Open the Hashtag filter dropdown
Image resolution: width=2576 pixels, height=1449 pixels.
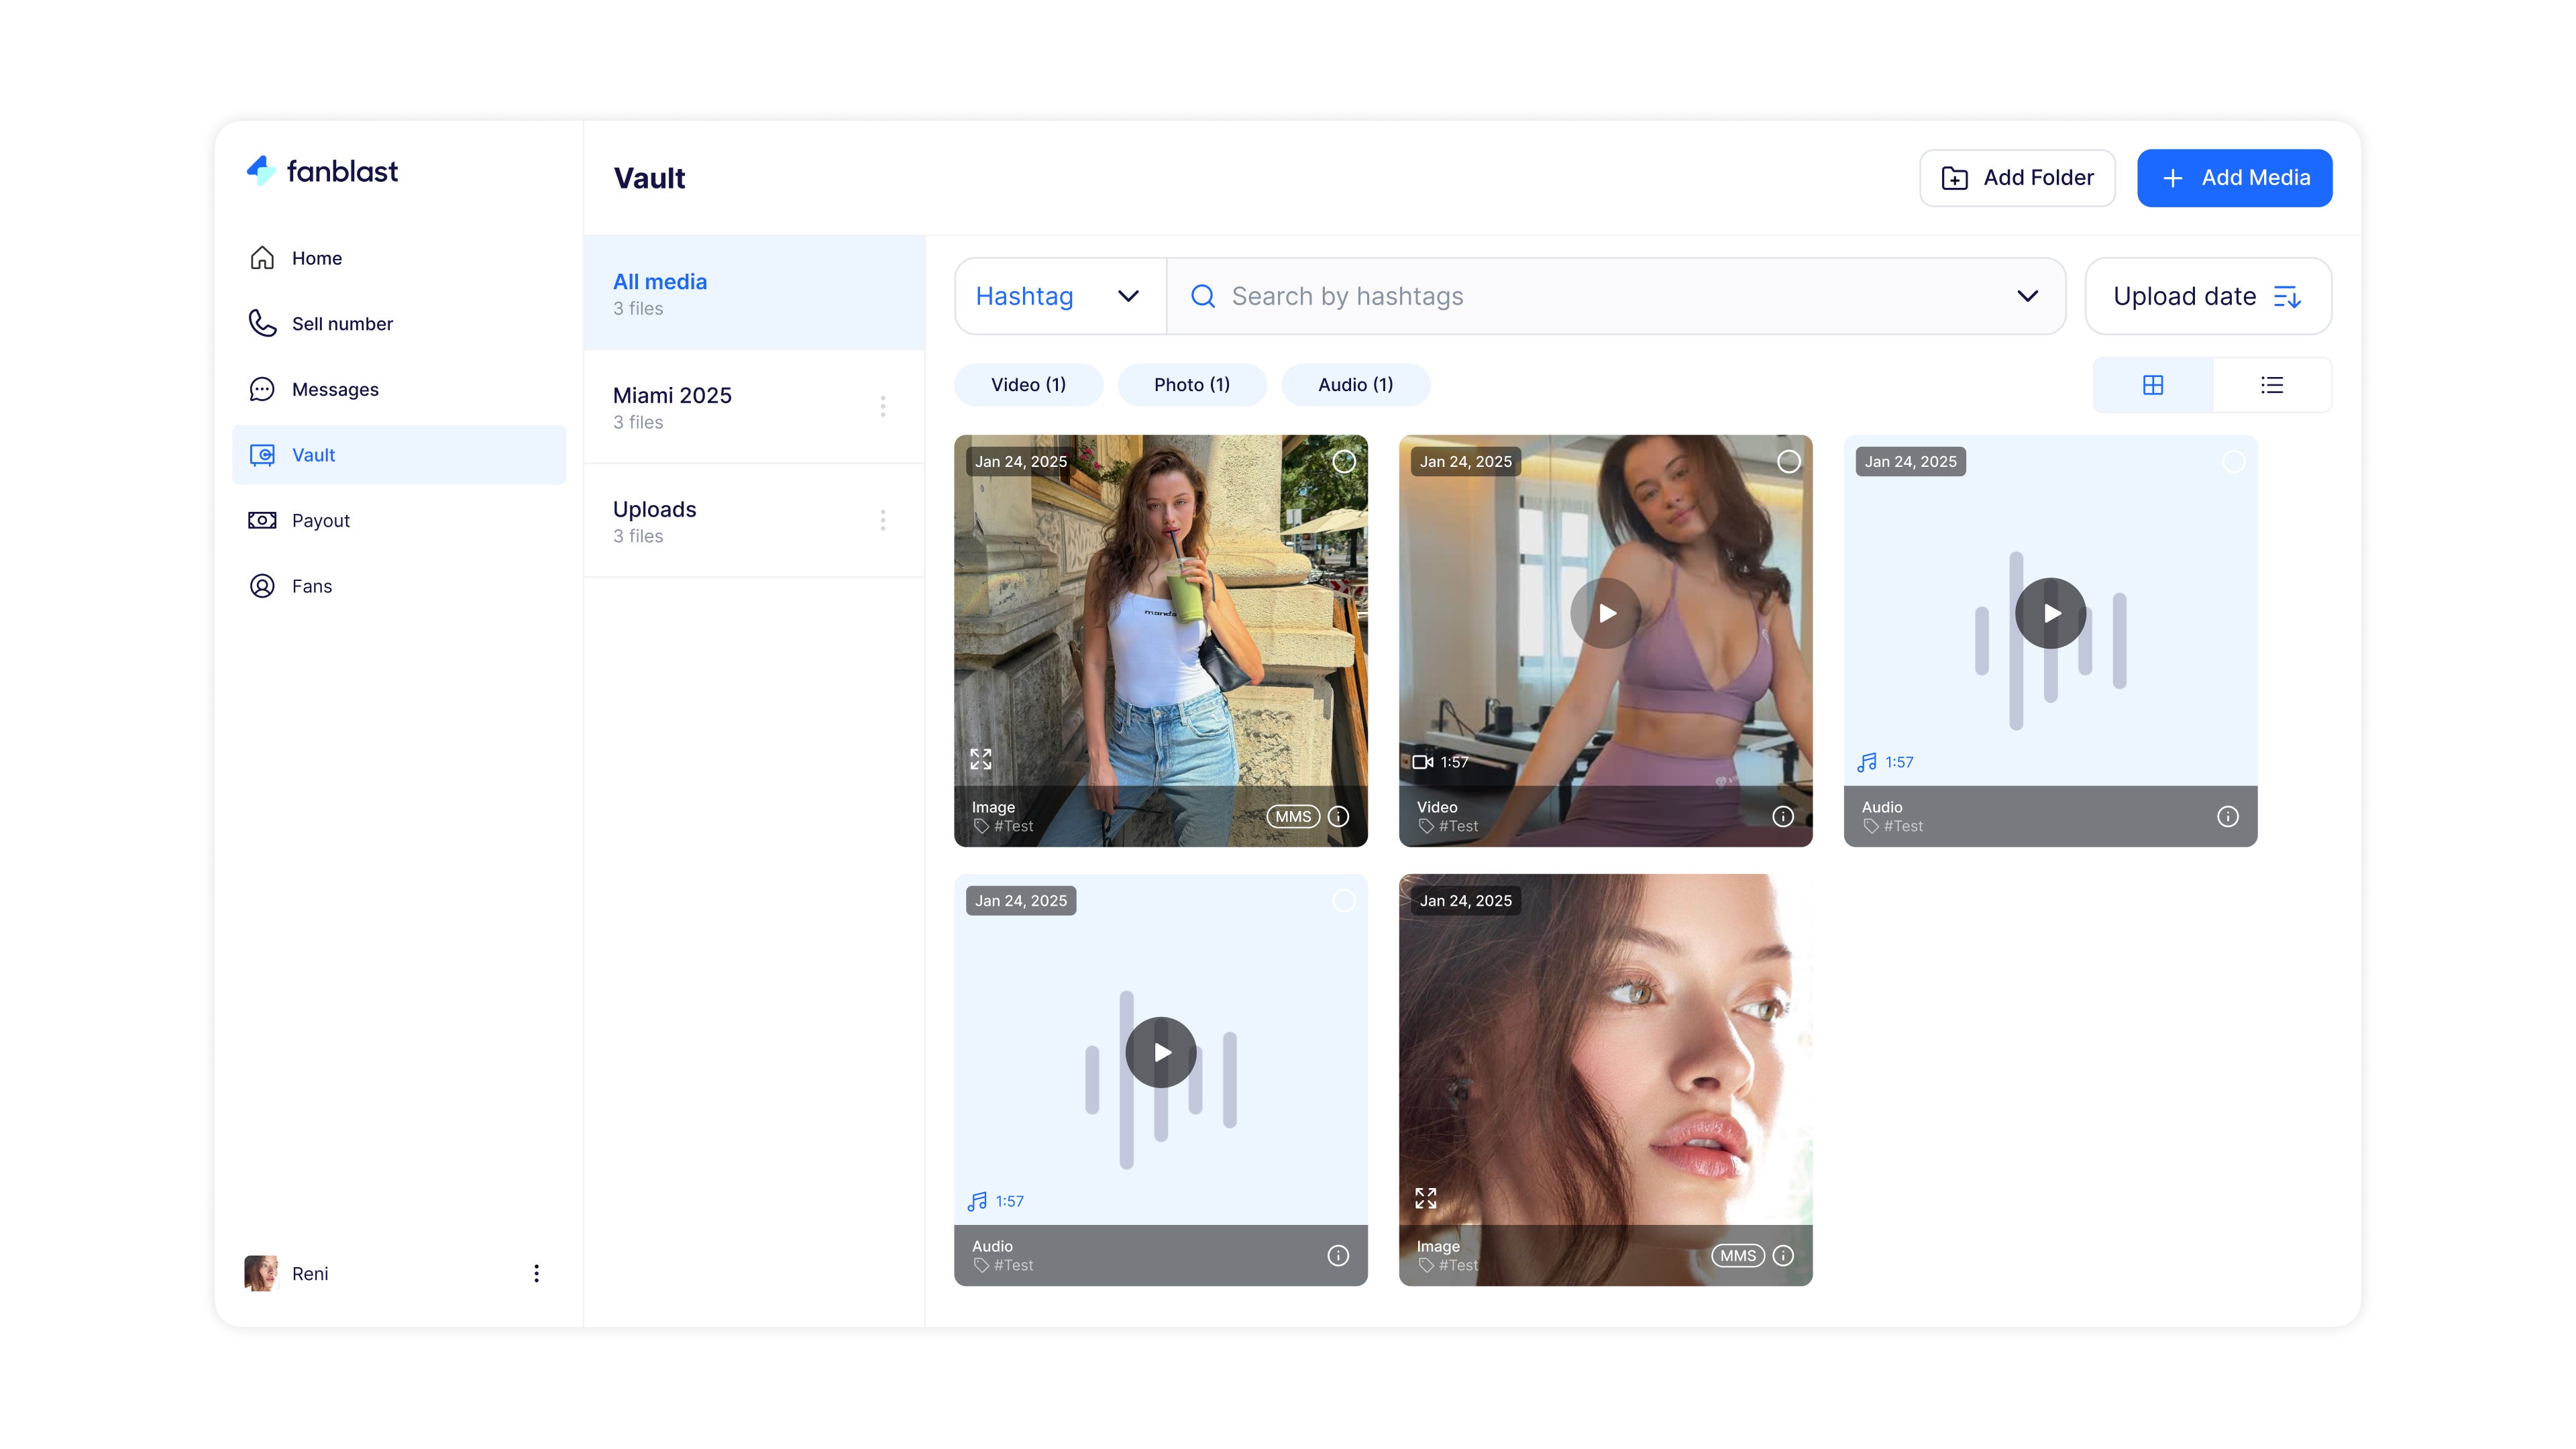(1058, 296)
